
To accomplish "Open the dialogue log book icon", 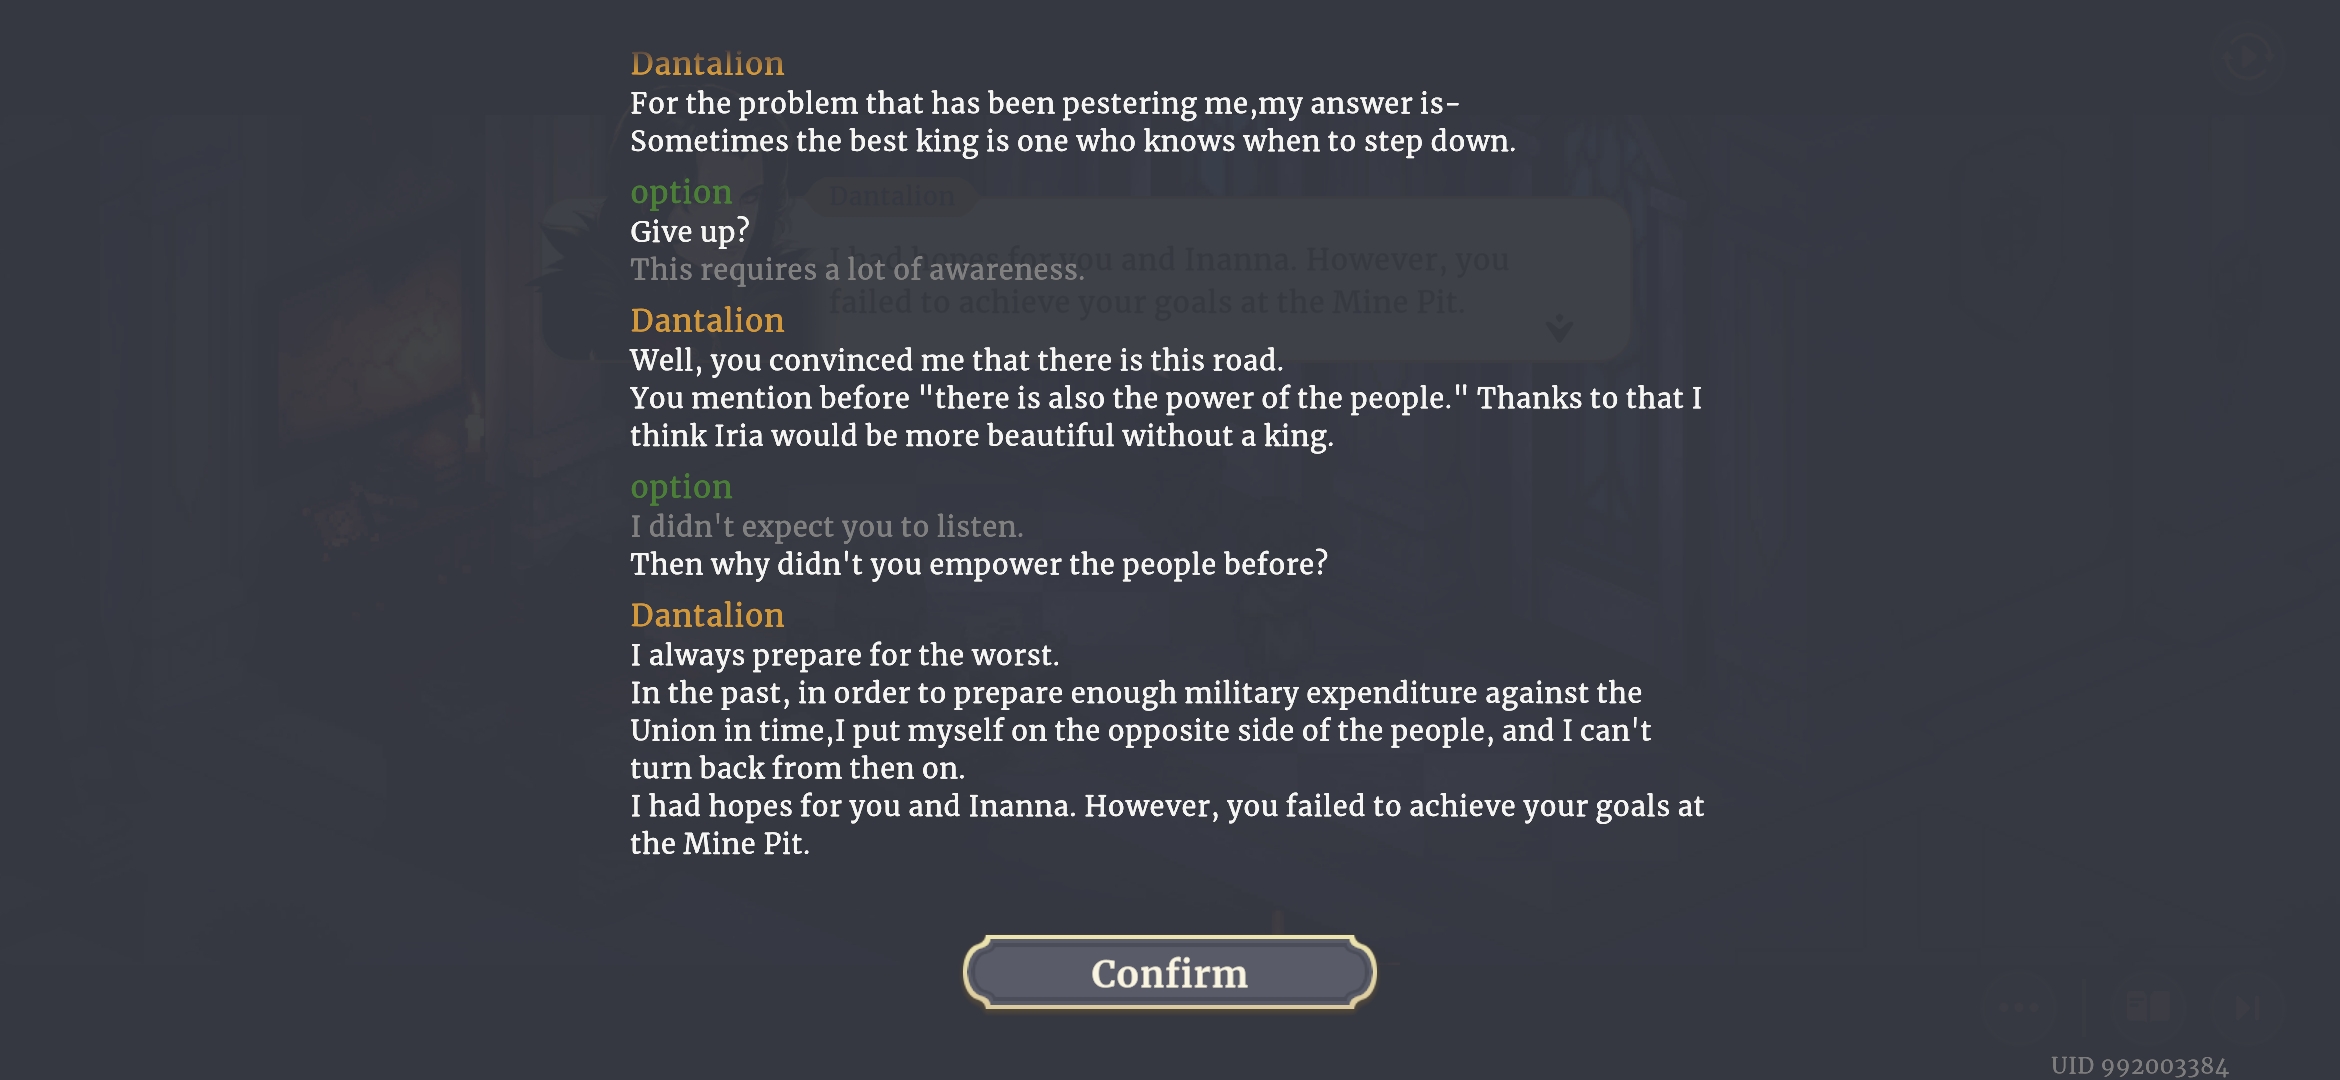I will pos(2147,1006).
